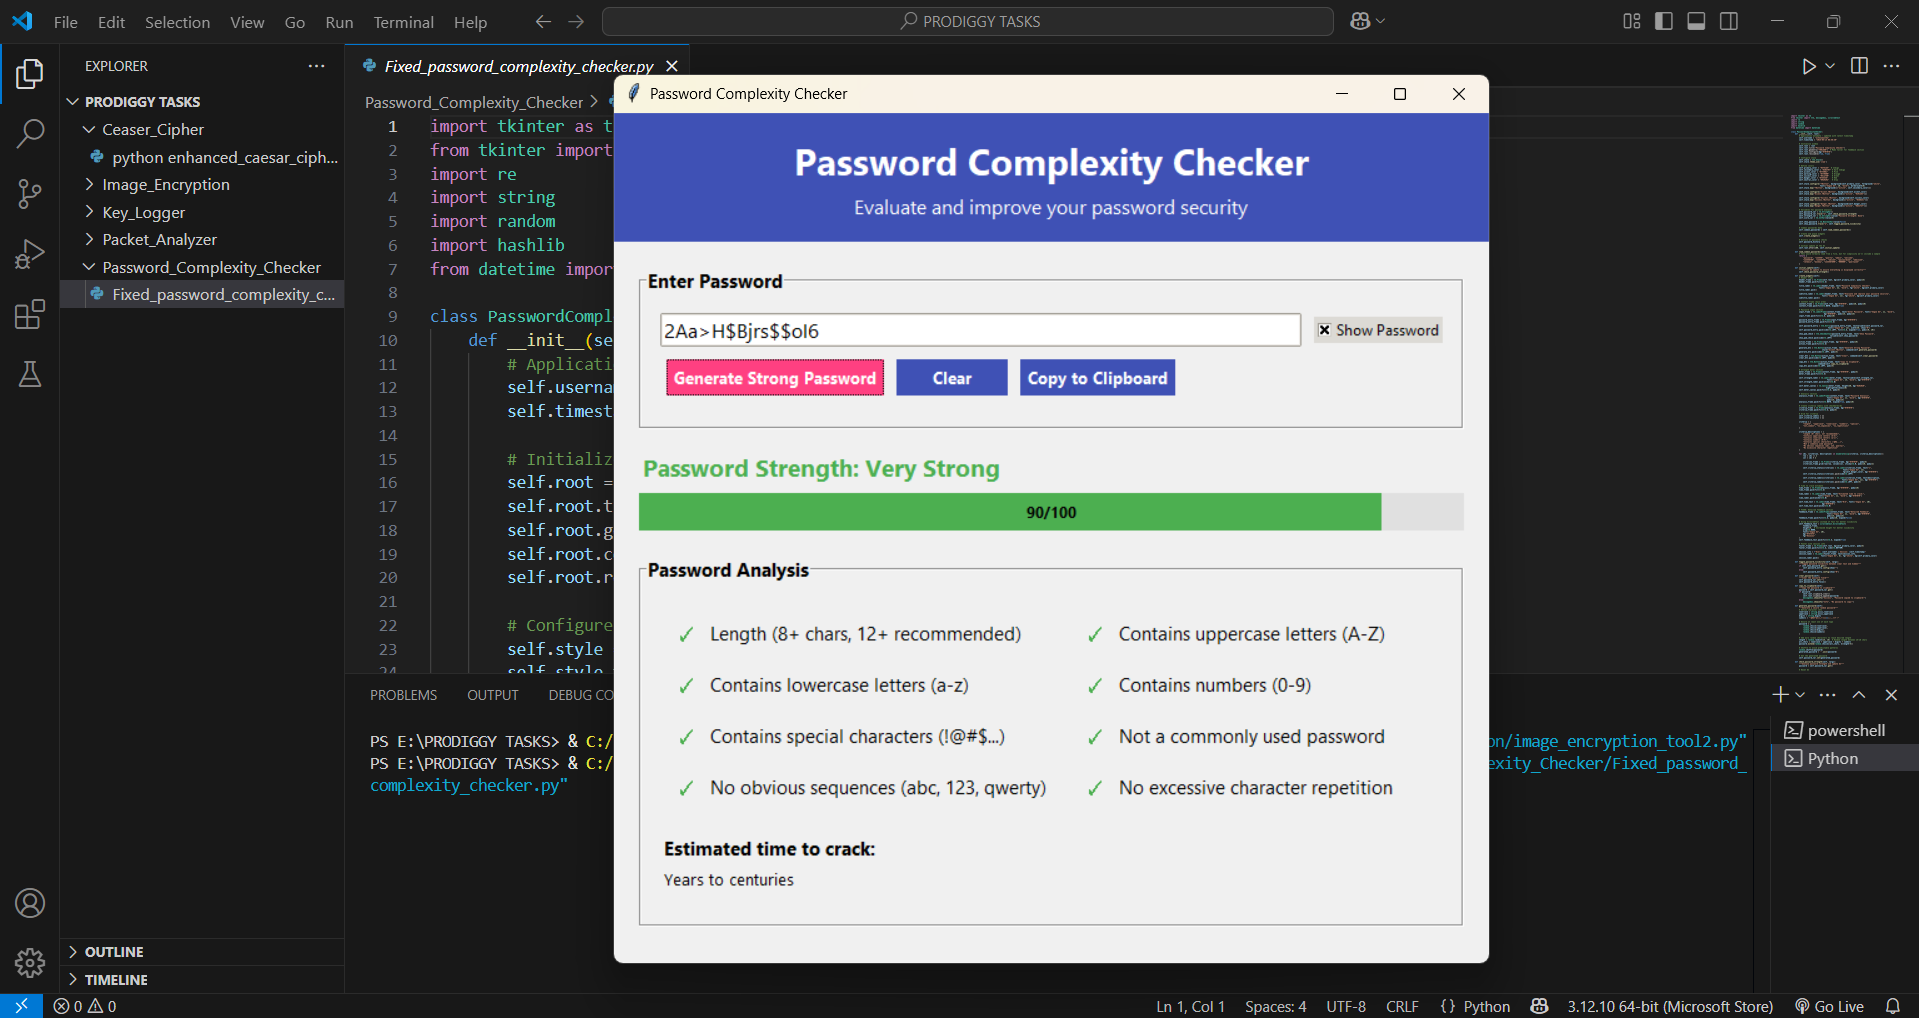
Task: Click the New Terminal plus icon
Action: 1780,695
